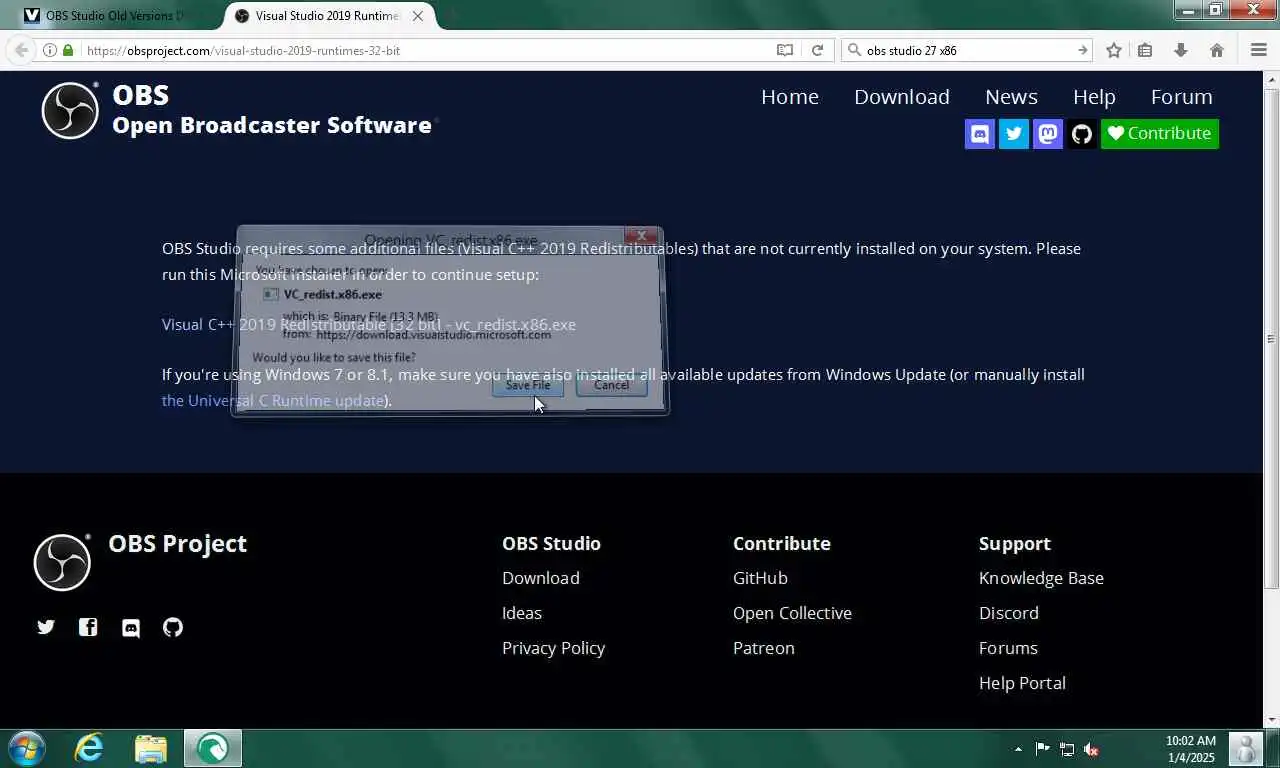Go to Home in the site navigation
Screen dimensions: 1280x768
790,97
